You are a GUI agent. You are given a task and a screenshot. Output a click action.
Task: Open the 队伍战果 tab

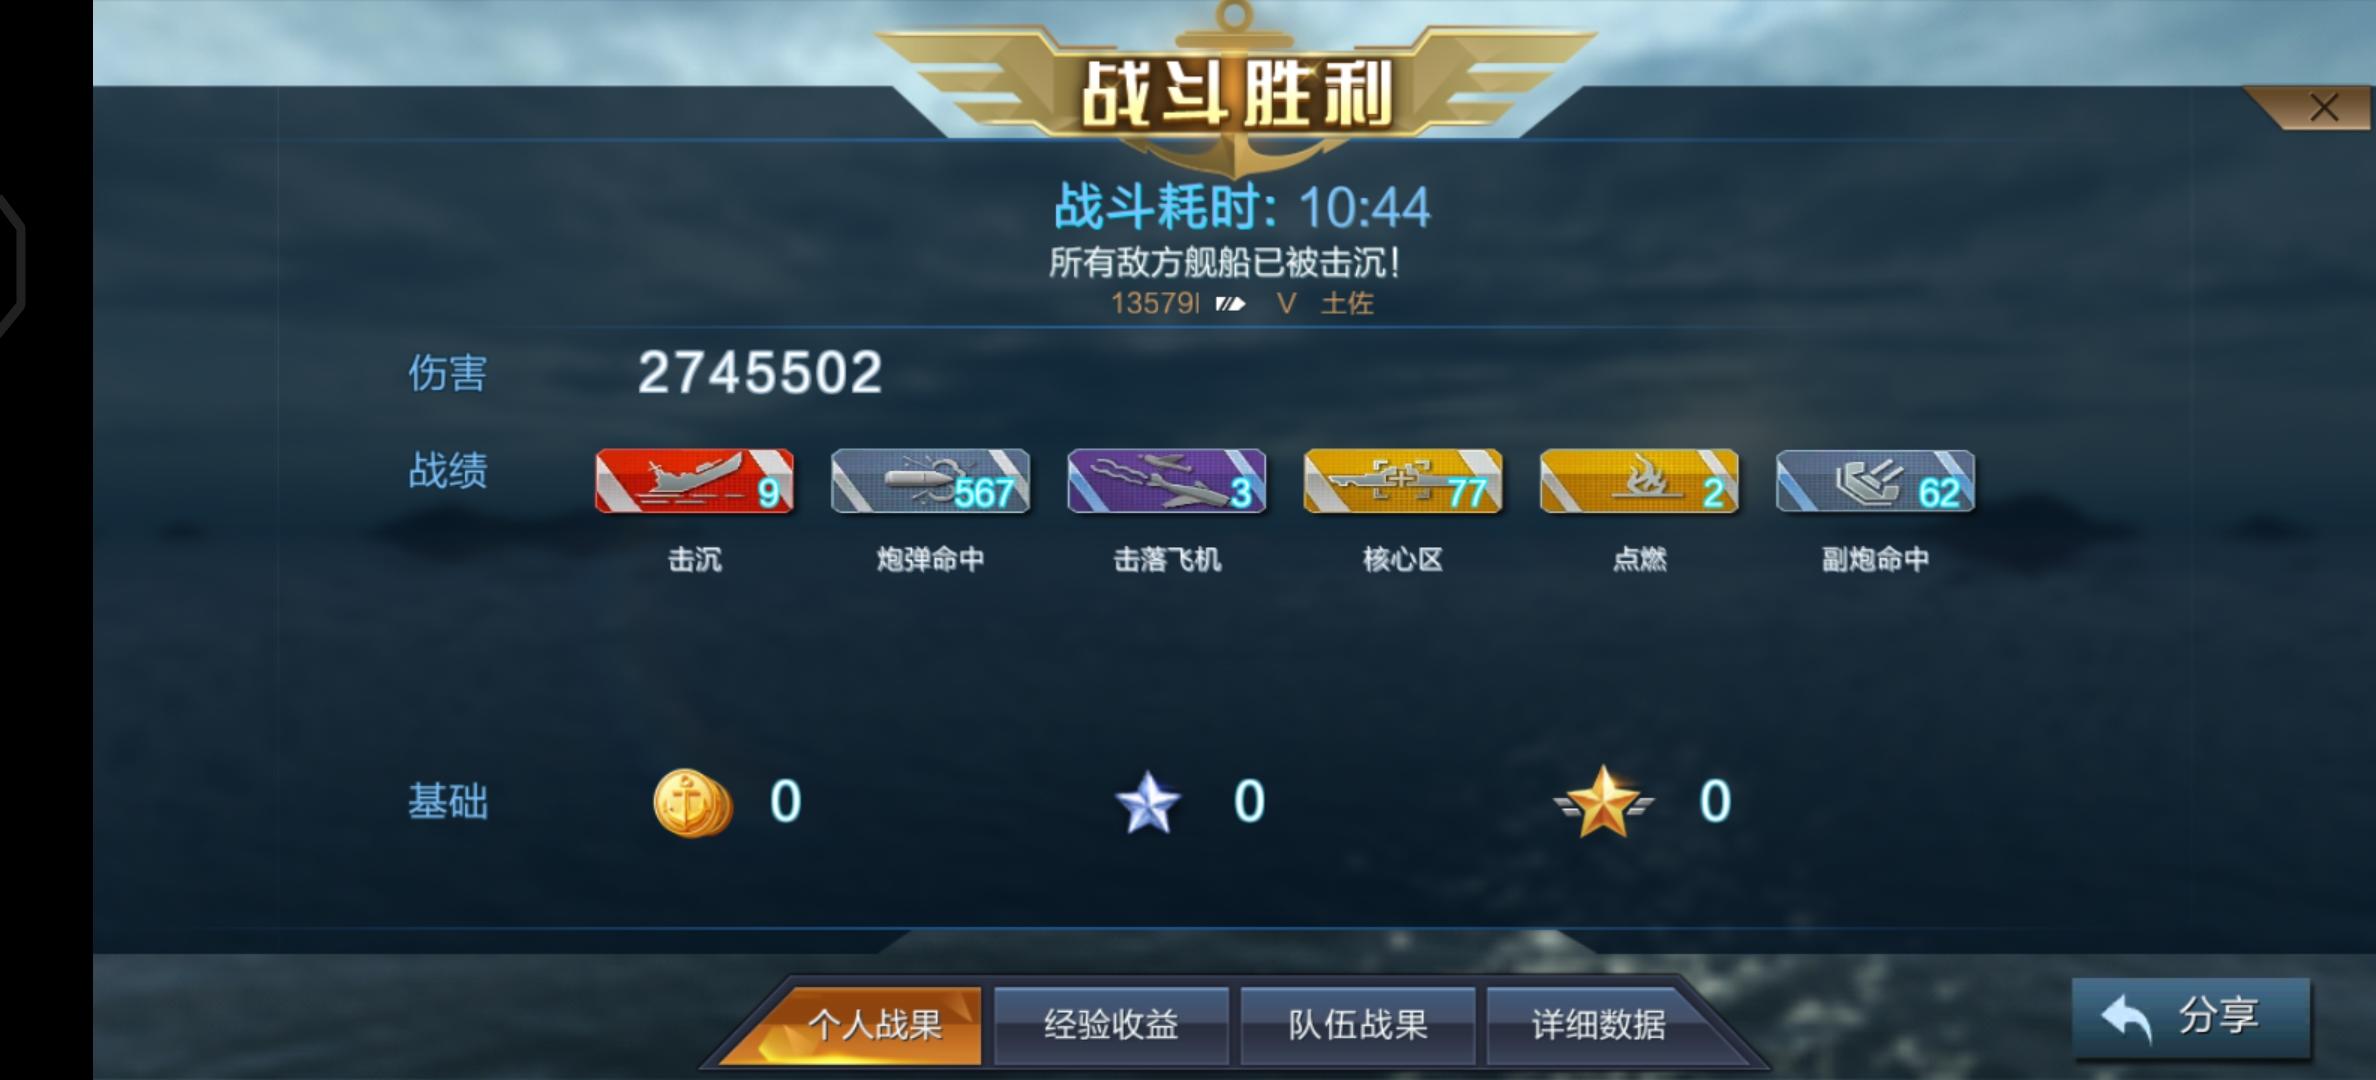[1357, 1025]
